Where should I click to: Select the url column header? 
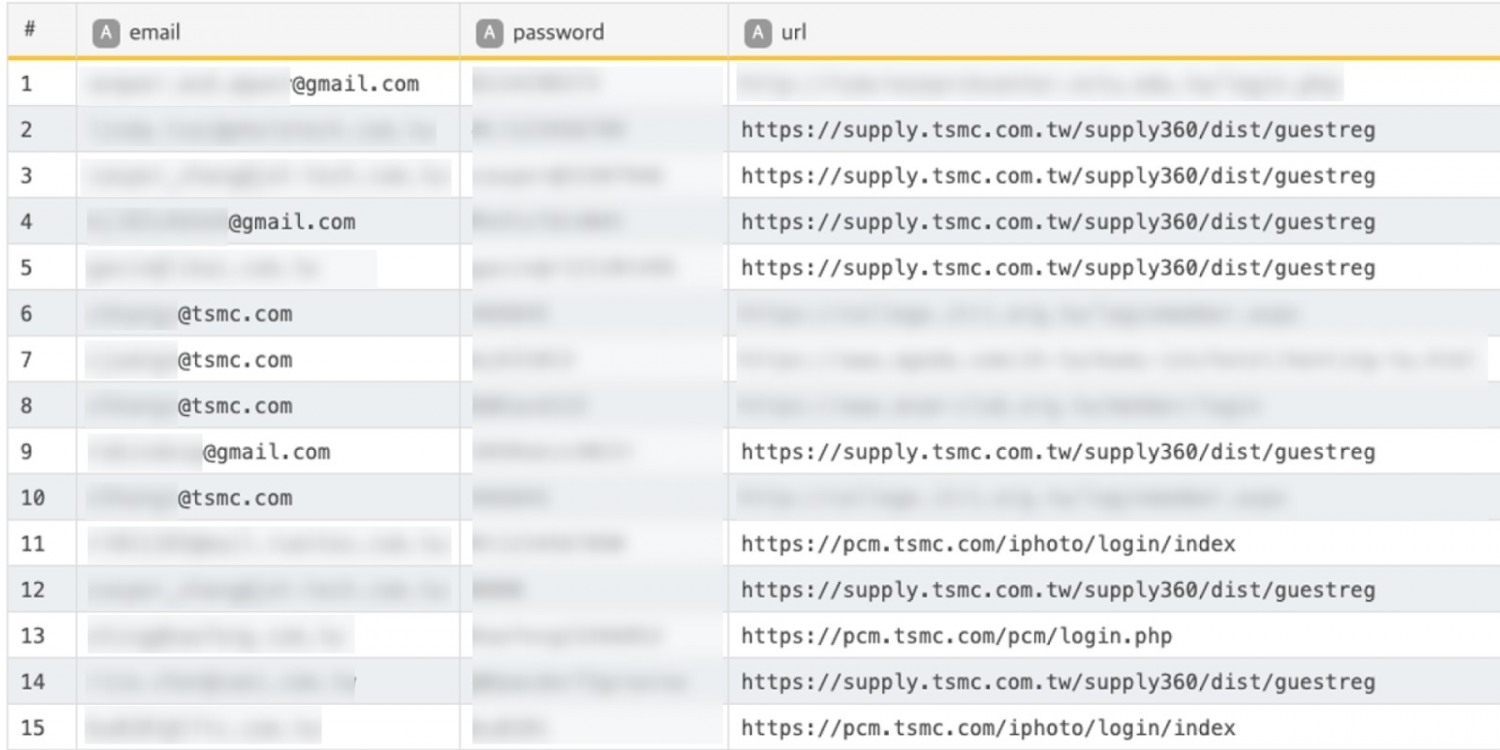[793, 33]
